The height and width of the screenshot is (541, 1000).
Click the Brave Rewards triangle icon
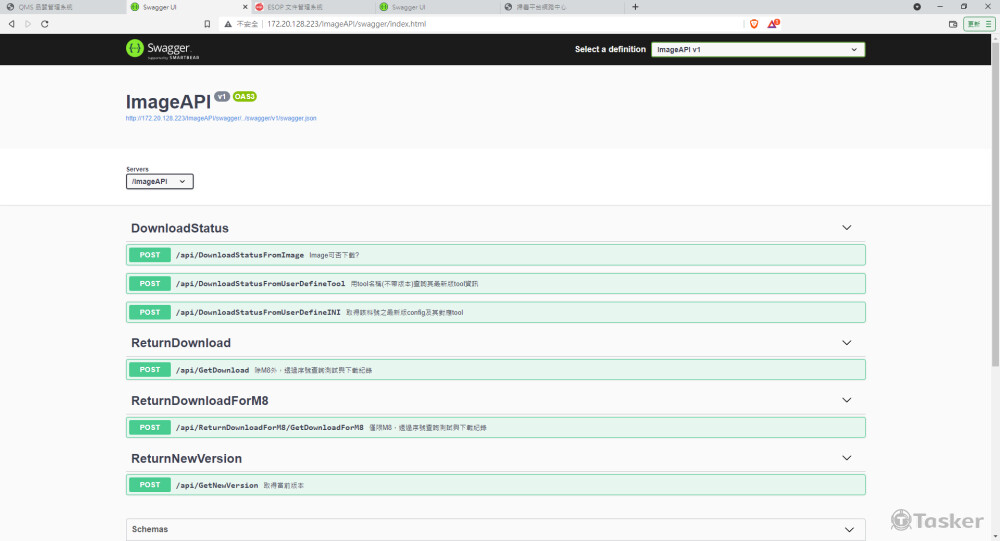pos(772,23)
